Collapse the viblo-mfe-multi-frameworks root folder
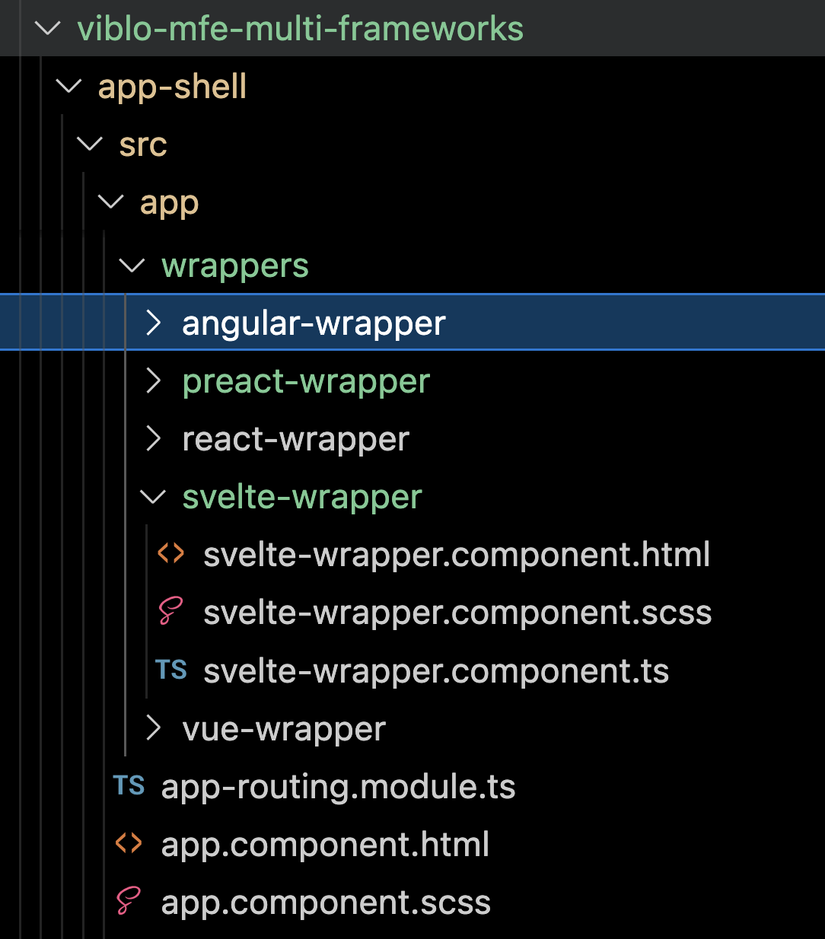 [47, 29]
